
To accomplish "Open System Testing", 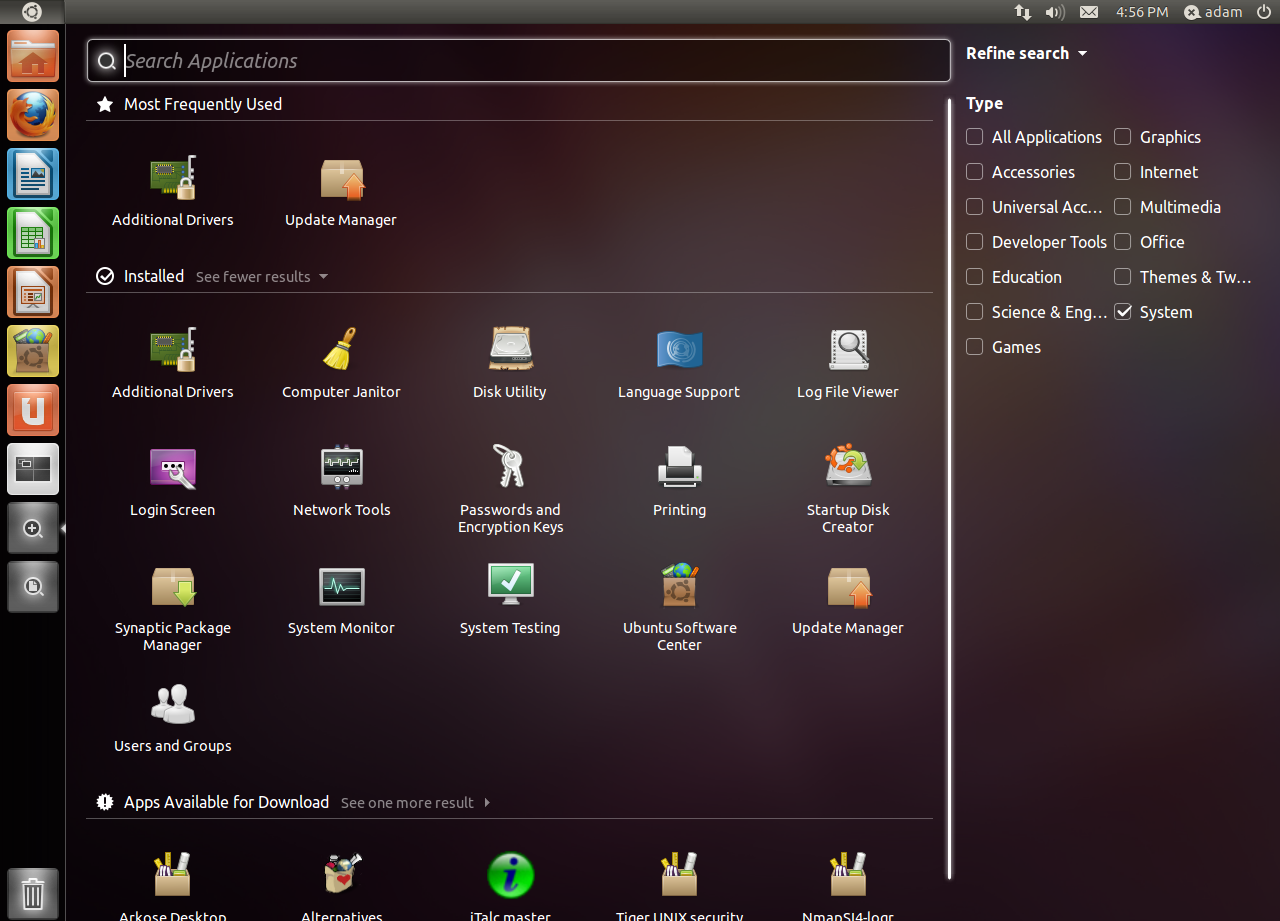I will tap(510, 599).
